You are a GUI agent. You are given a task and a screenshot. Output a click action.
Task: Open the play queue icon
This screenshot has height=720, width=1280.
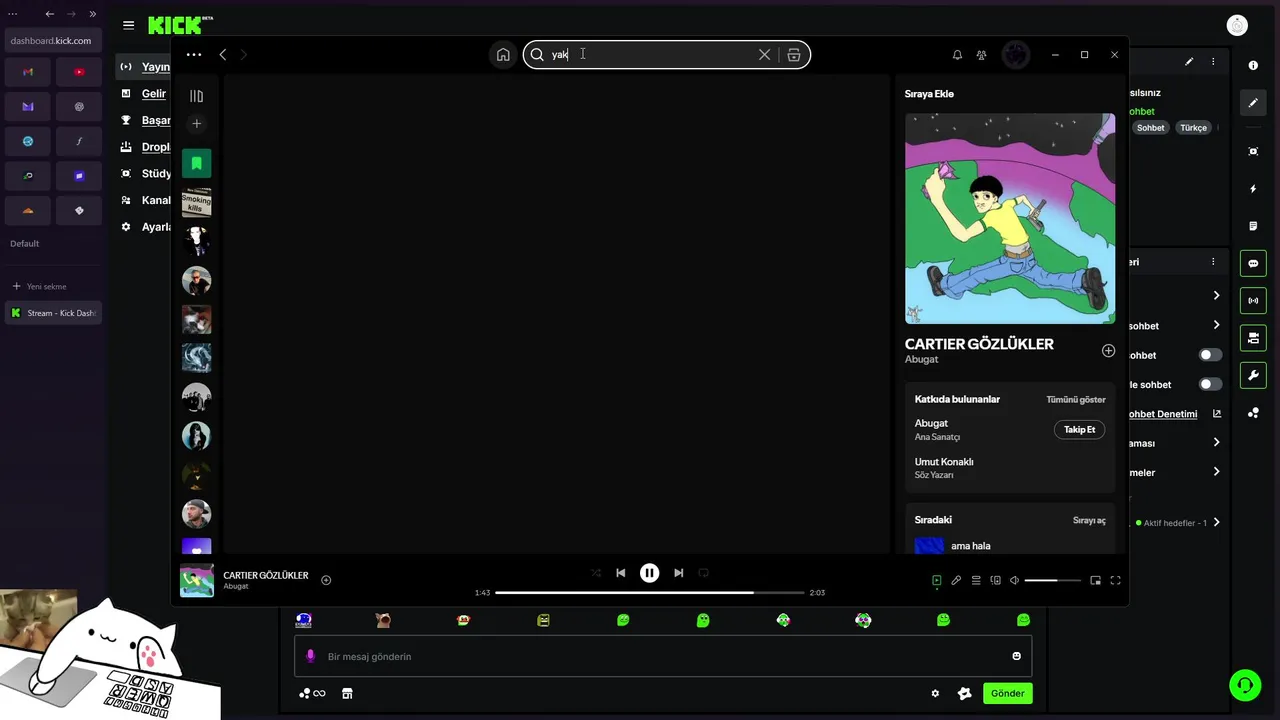[x=976, y=580]
